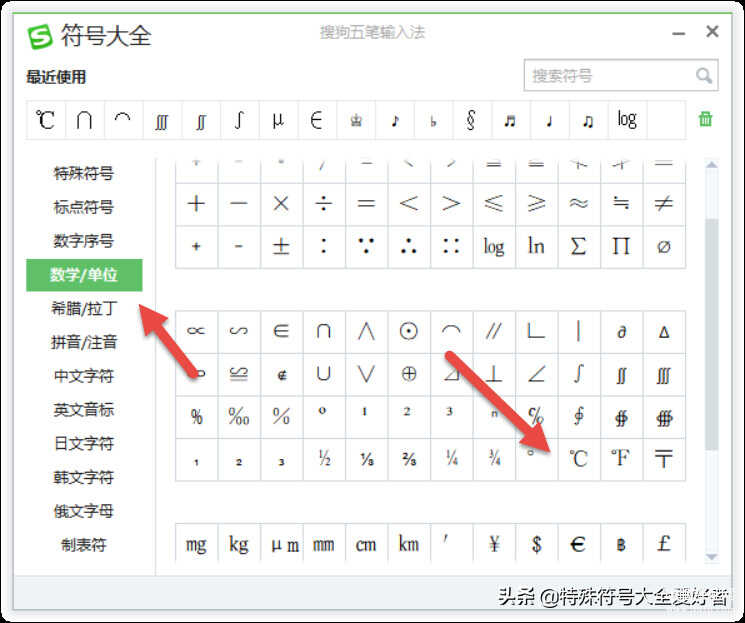Image resolution: width=745 pixels, height=623 pixels.
Task: Minimize the 符号大全 window
Action: [678, 33]
